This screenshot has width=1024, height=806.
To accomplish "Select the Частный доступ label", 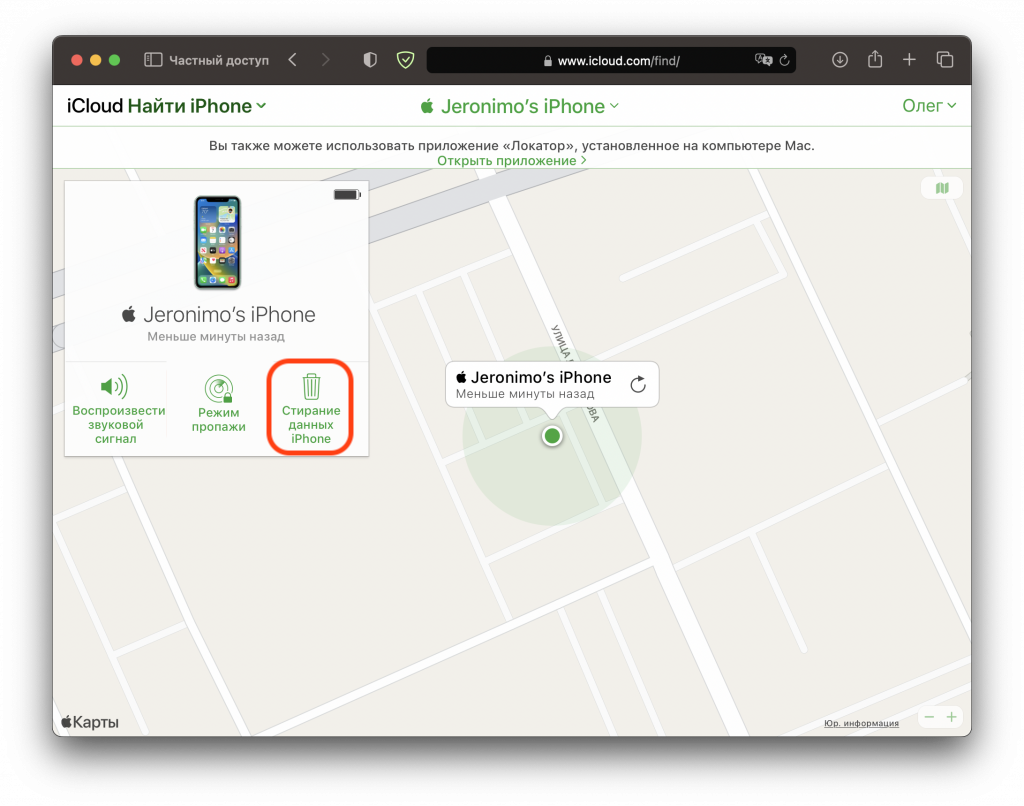I will pyautogui.click(x=219, y=60).
